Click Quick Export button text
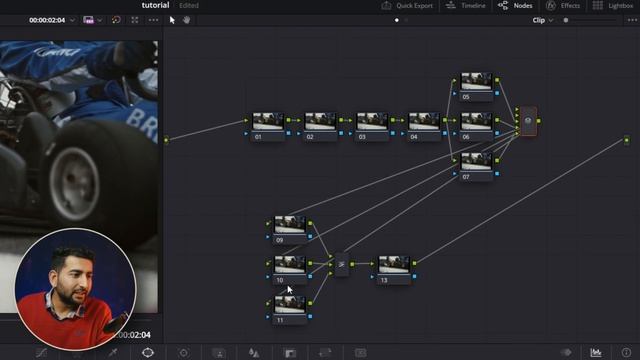Screen dimensions: 640x360 (414, 6)
